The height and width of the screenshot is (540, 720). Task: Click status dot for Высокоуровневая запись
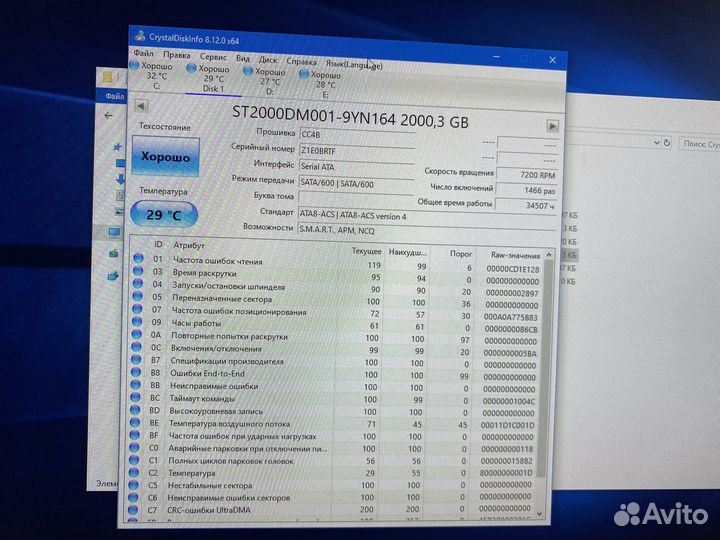135,410
